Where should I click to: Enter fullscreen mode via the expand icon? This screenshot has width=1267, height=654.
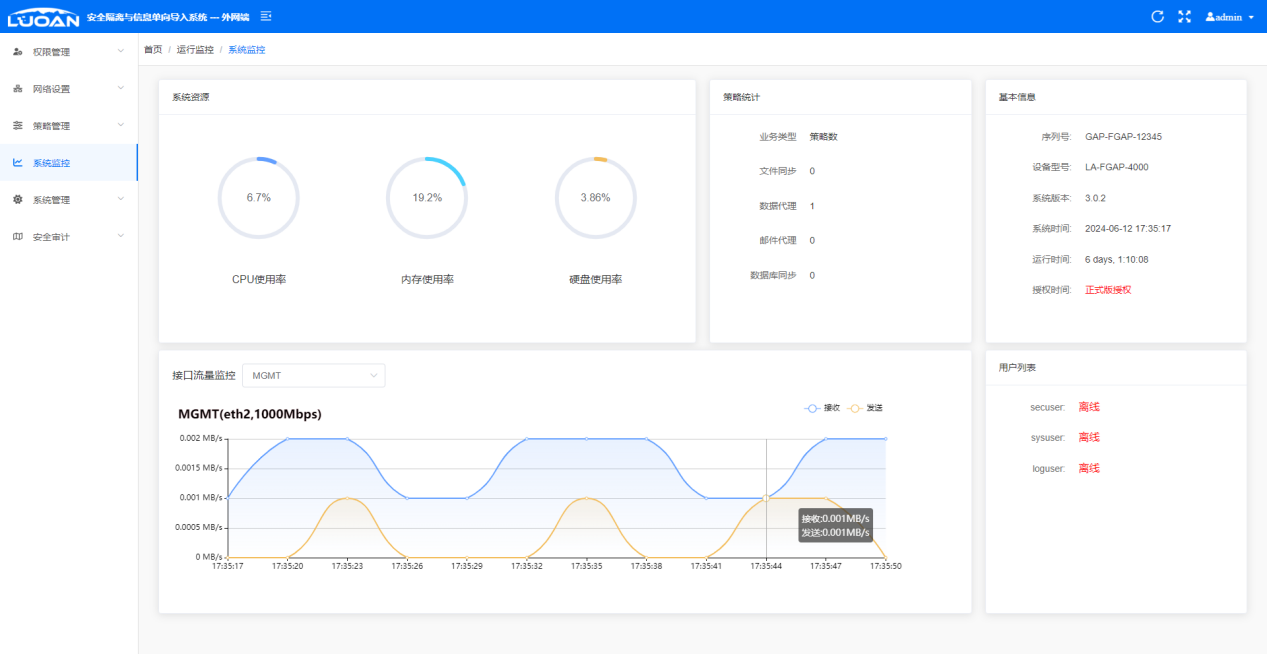click(x=1185, y=16)
